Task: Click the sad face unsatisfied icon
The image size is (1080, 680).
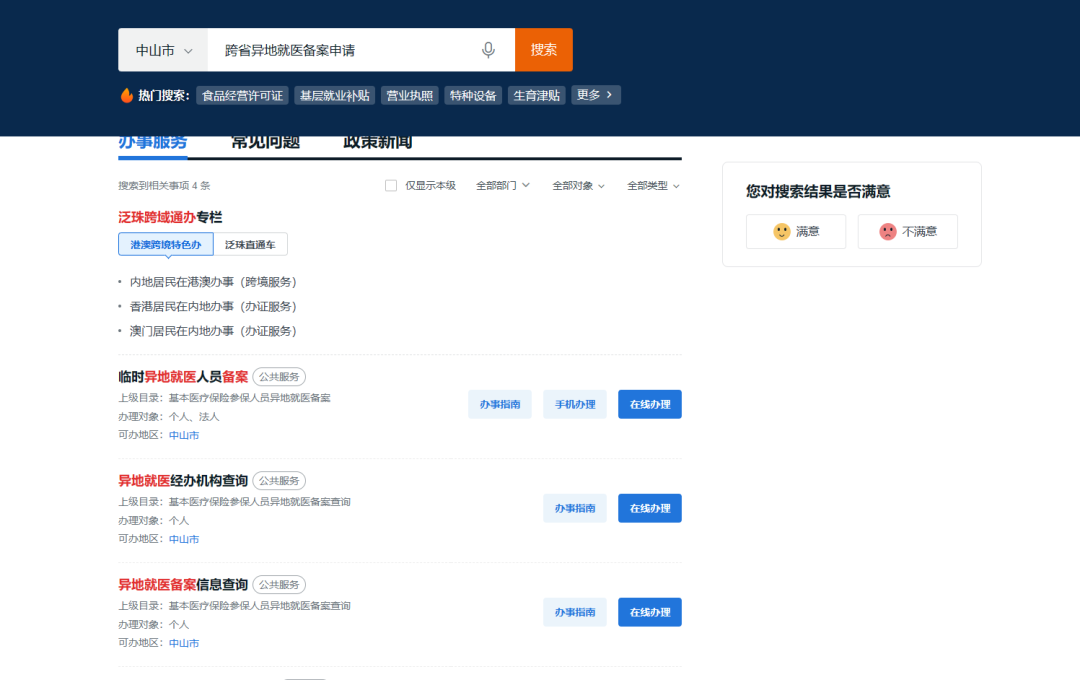Action: pyautogui.click(x=888, y=231)
